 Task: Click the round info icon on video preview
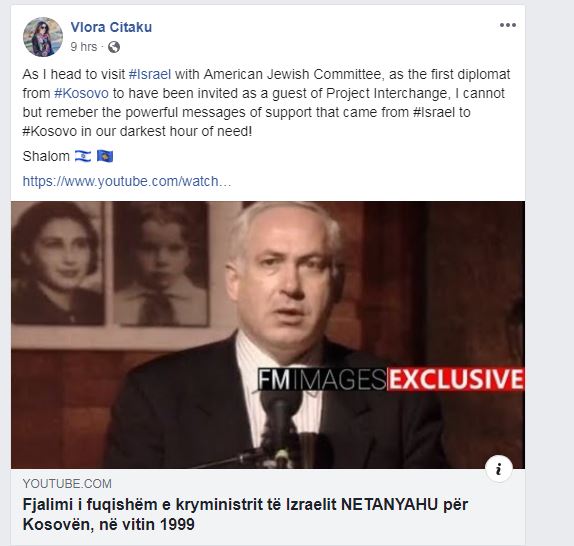click(499, 469)
